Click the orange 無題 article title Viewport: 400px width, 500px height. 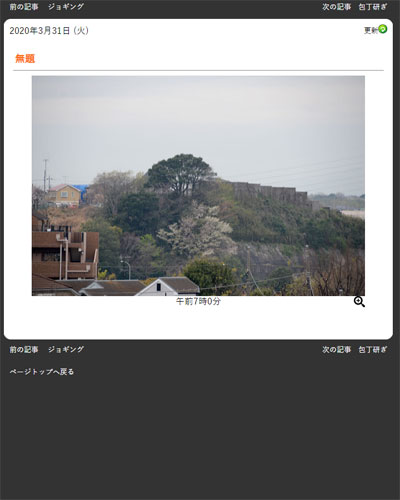pyautogui.click(x=25, y=59)
